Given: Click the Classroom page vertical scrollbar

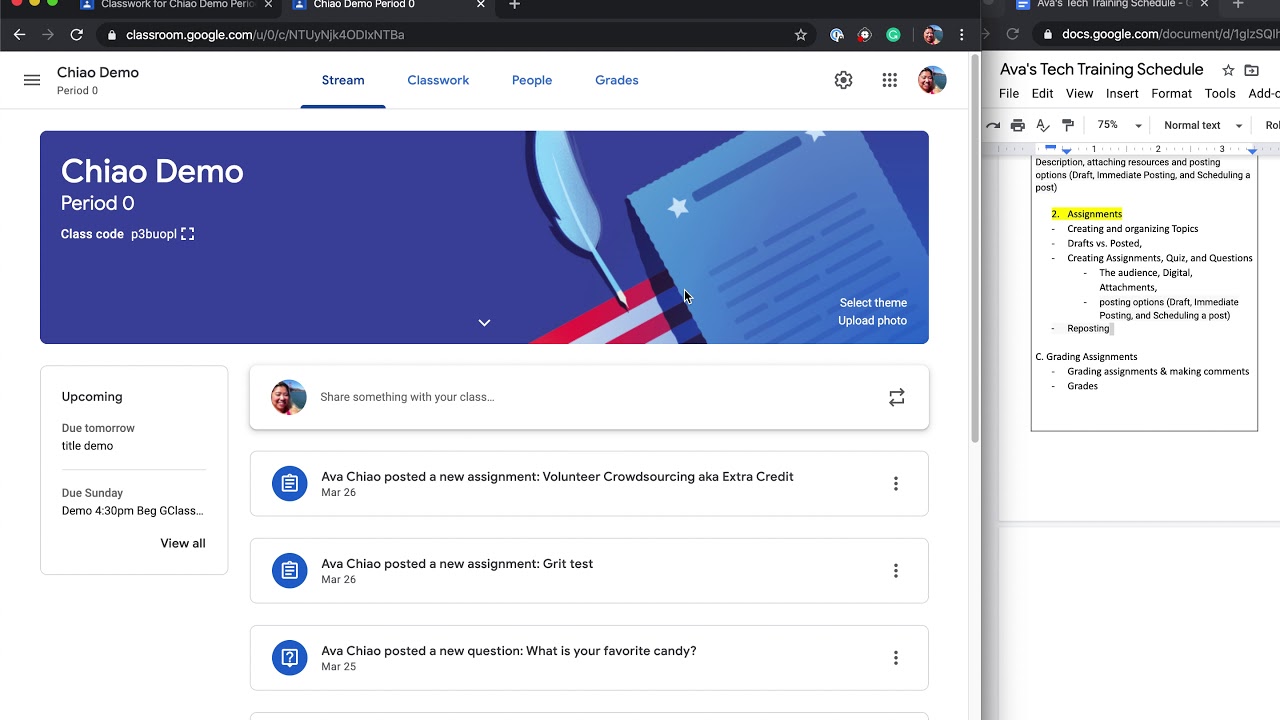Looking at the screenshot, I should click(974, 250).
